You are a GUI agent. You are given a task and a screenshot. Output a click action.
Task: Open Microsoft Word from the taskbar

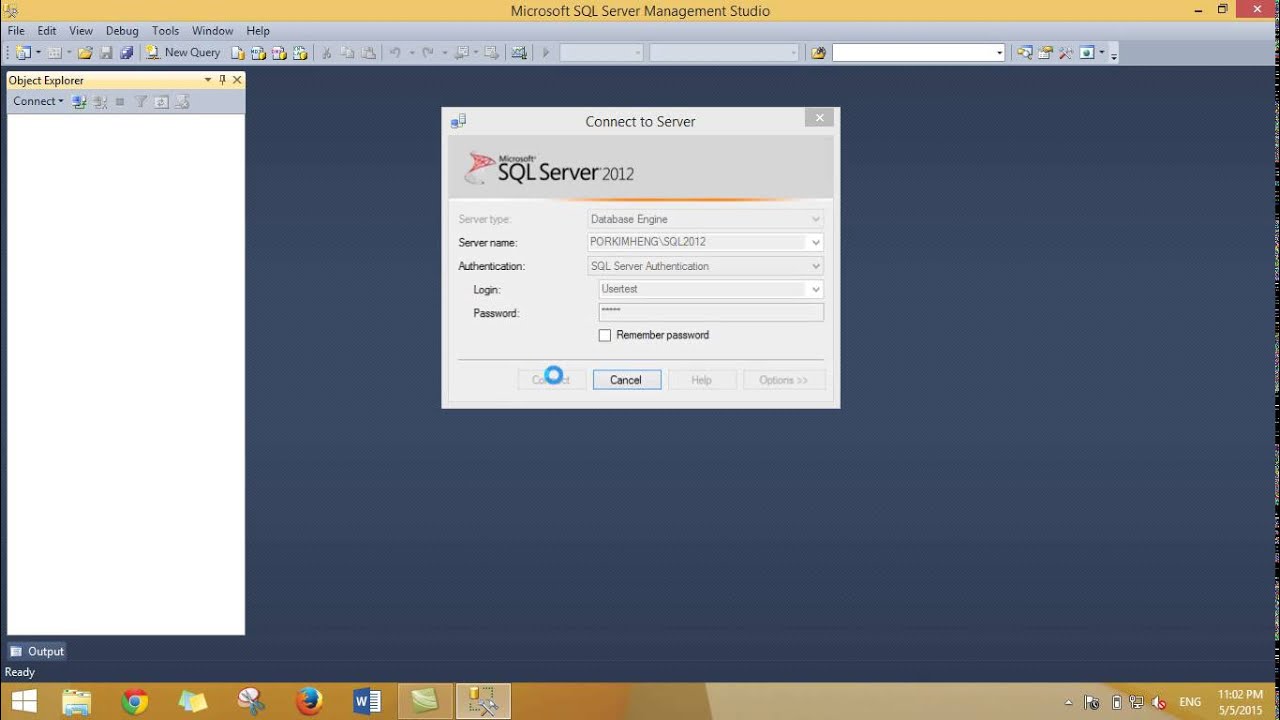click(367, 701)
